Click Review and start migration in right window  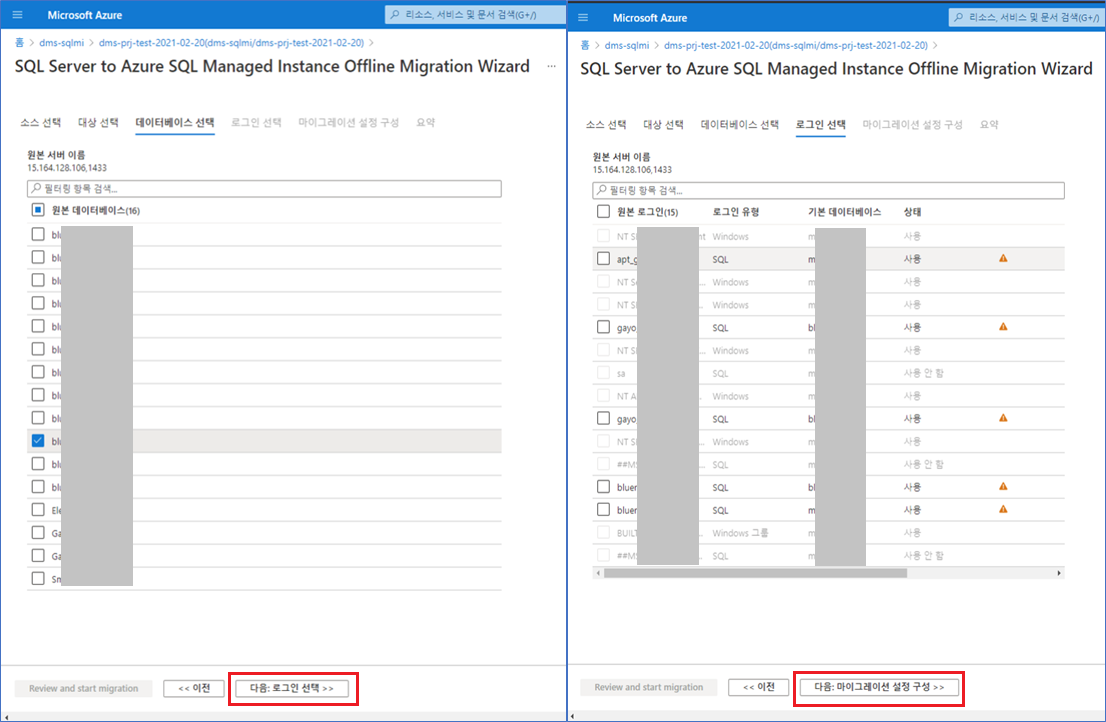pyautogui.click(x=648, y=687)
